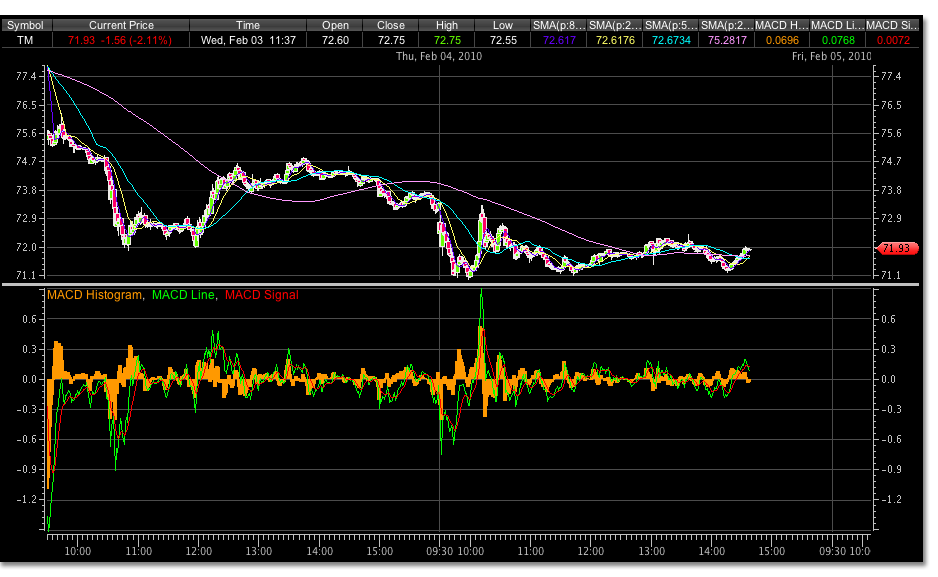This screenshot has width=938, height=577.
Task: Click the divider between price and MACD panels
Action: click(x=460, y=285)
